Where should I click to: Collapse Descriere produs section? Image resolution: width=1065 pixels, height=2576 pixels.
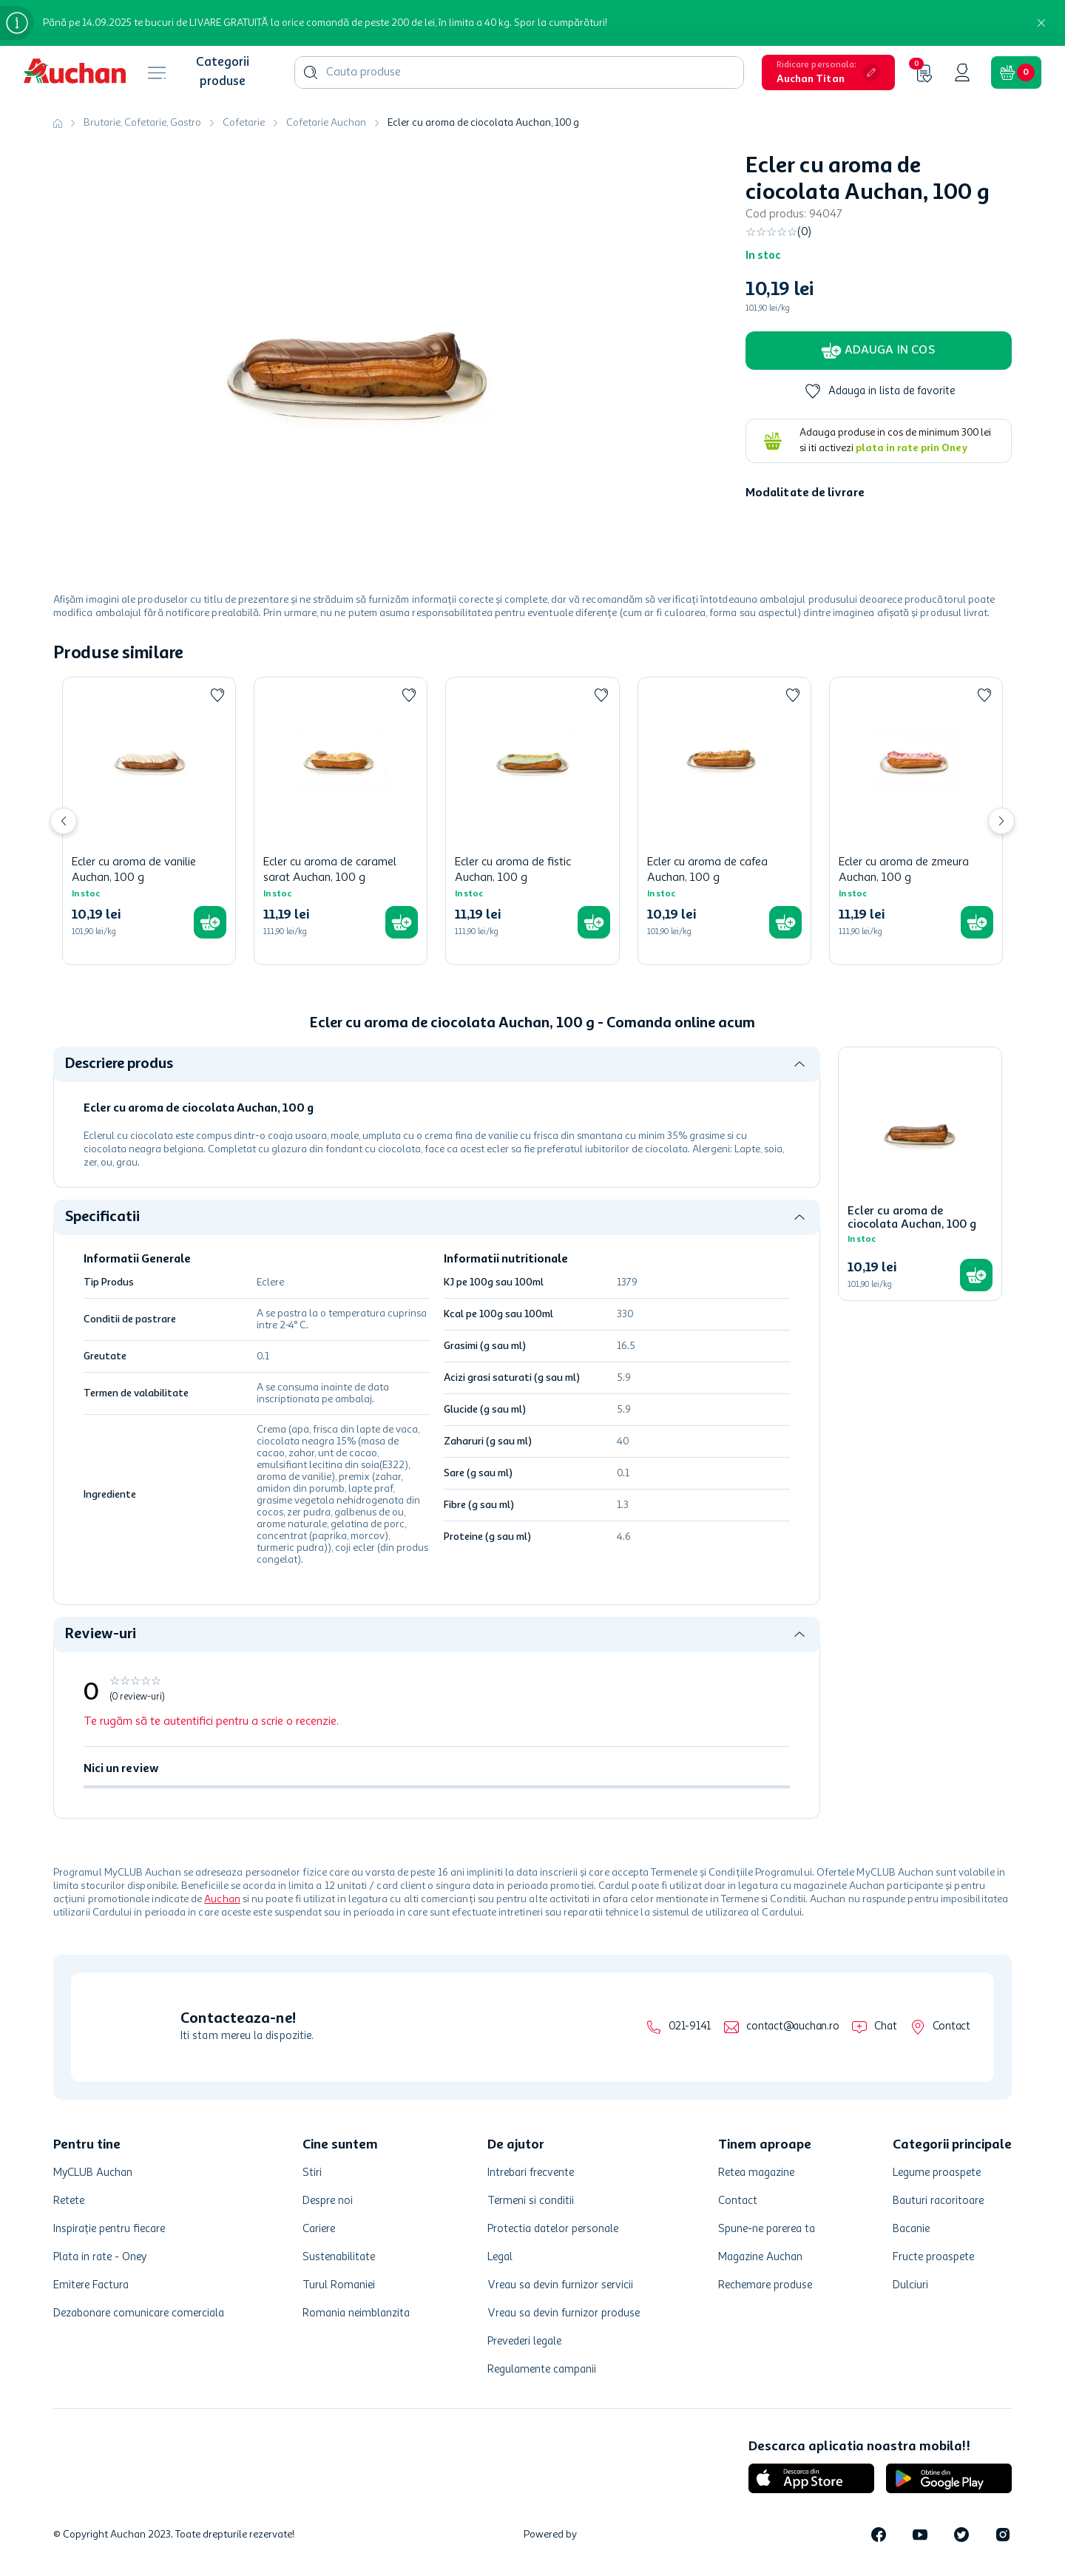(799, 1064)
